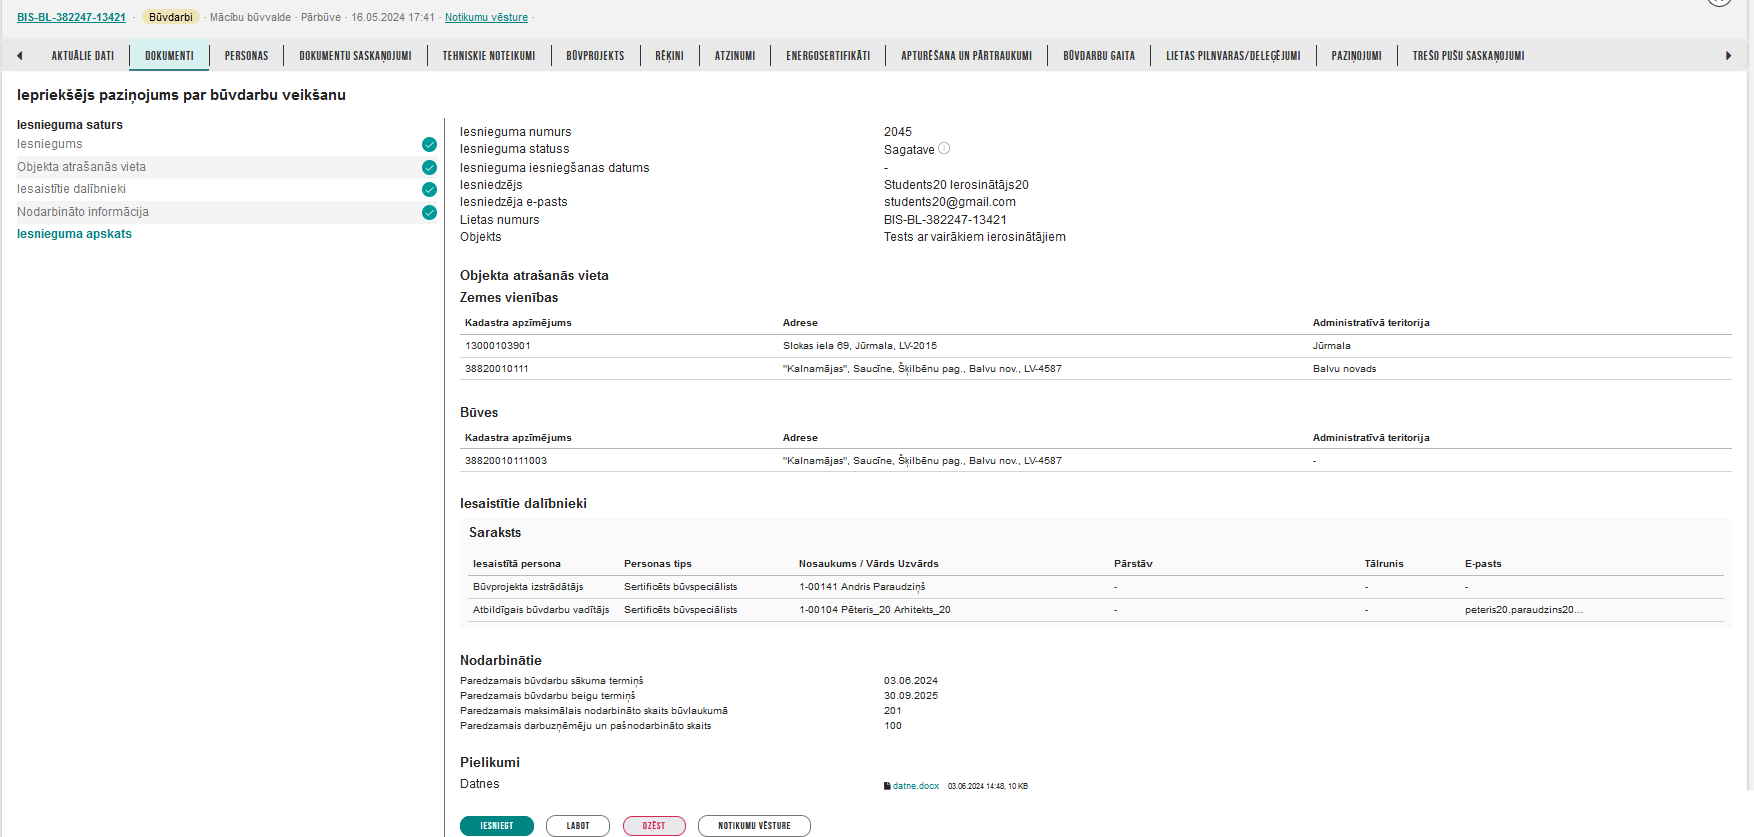This screenshot has height=837, width=1754.
Task: Open the Tehniskie noteikumi tab
Action: (489, 56)
